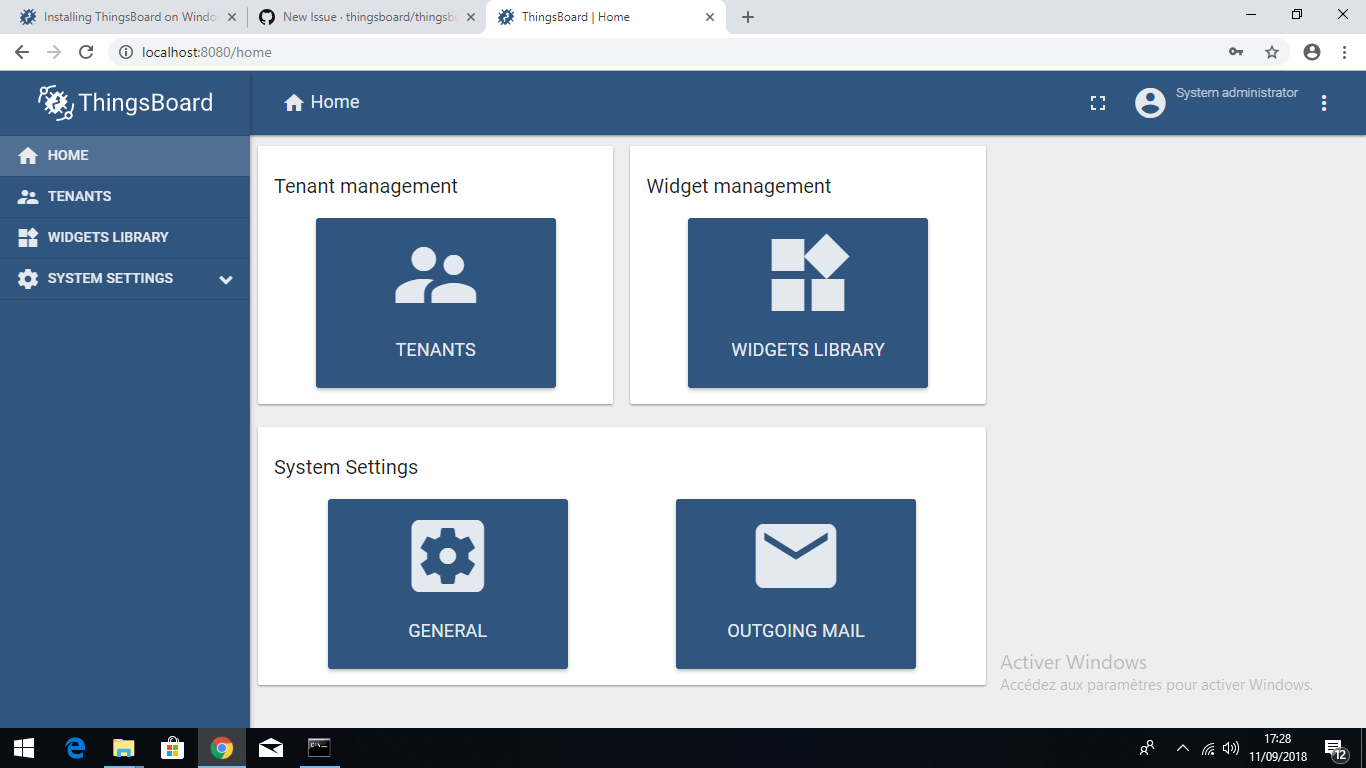Click the System Settings card heading
This screenshot has height=768, width=1366.
346,467
